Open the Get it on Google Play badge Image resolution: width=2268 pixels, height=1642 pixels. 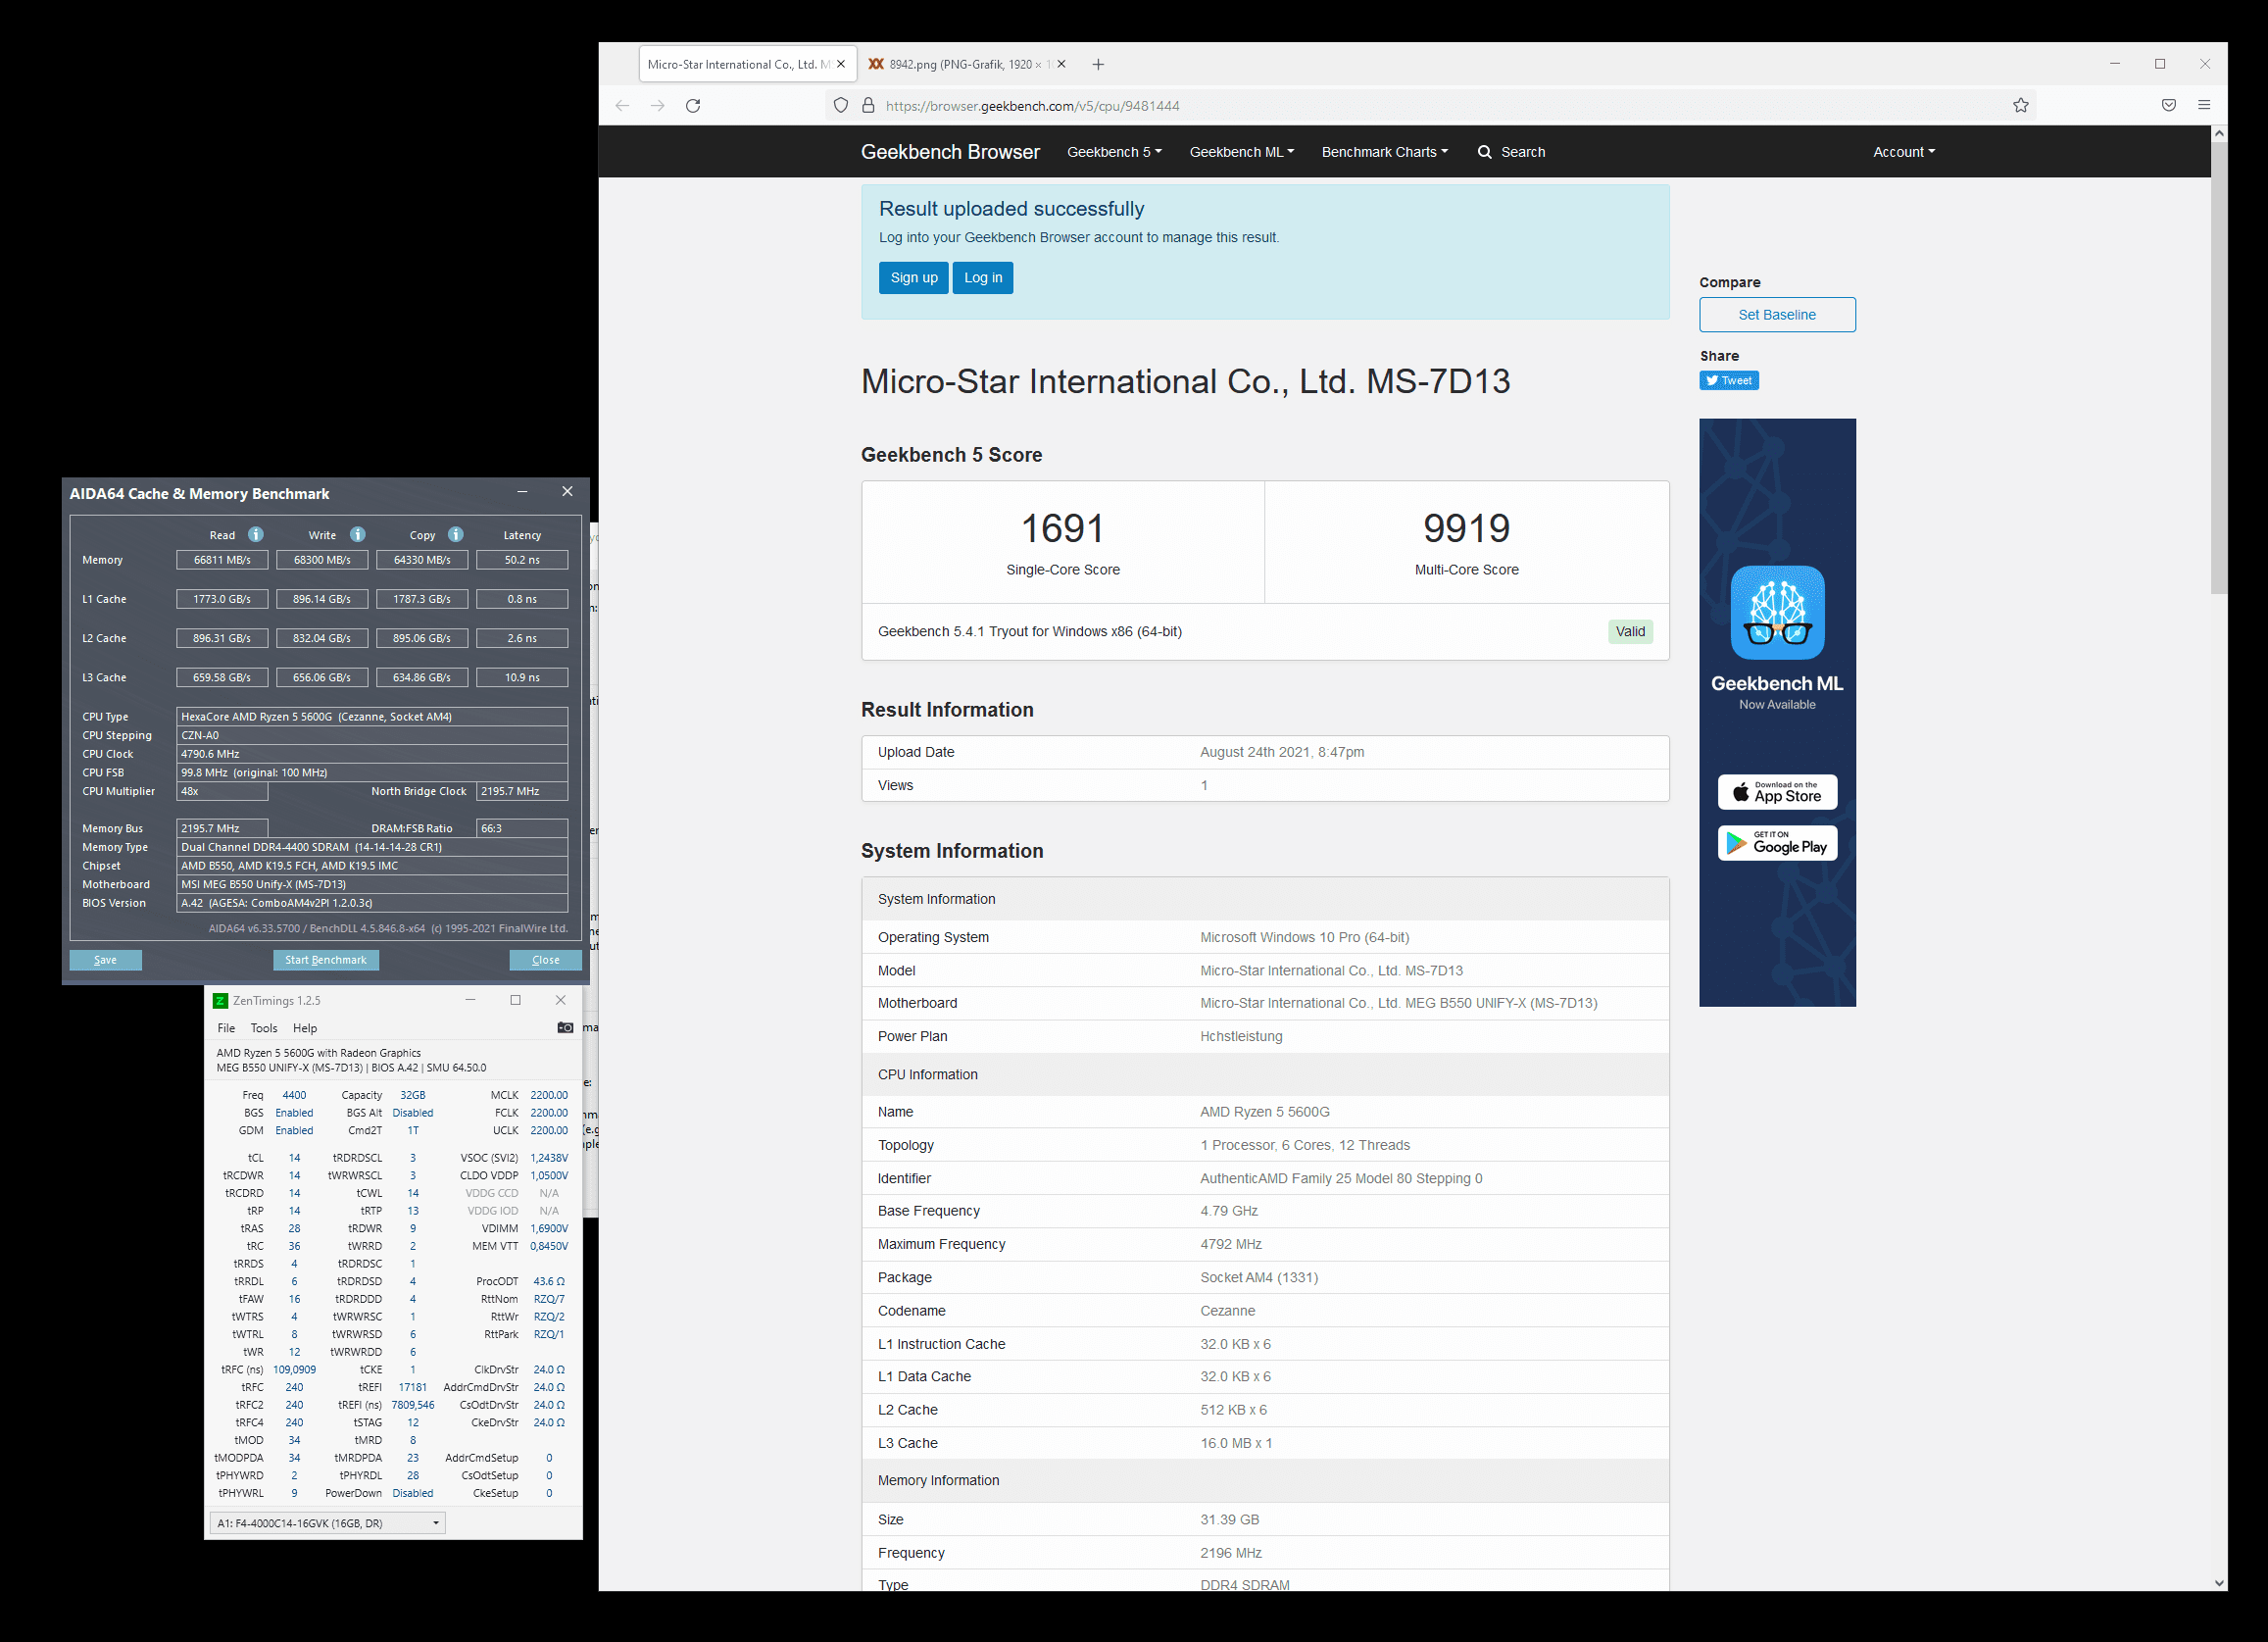click(x=1777, y=843)
